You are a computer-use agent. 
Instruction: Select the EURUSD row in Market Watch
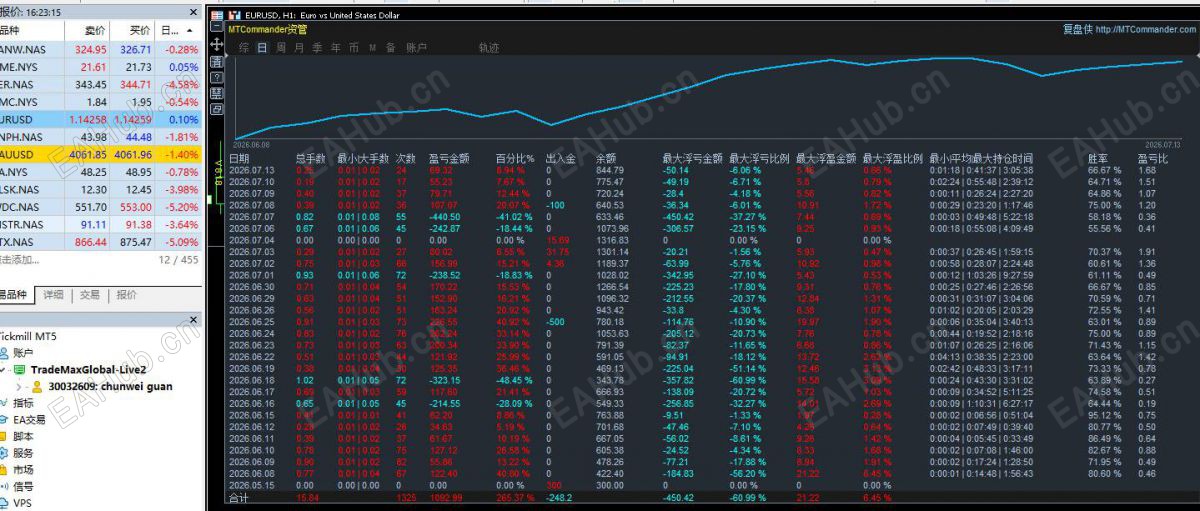[102, 119]
